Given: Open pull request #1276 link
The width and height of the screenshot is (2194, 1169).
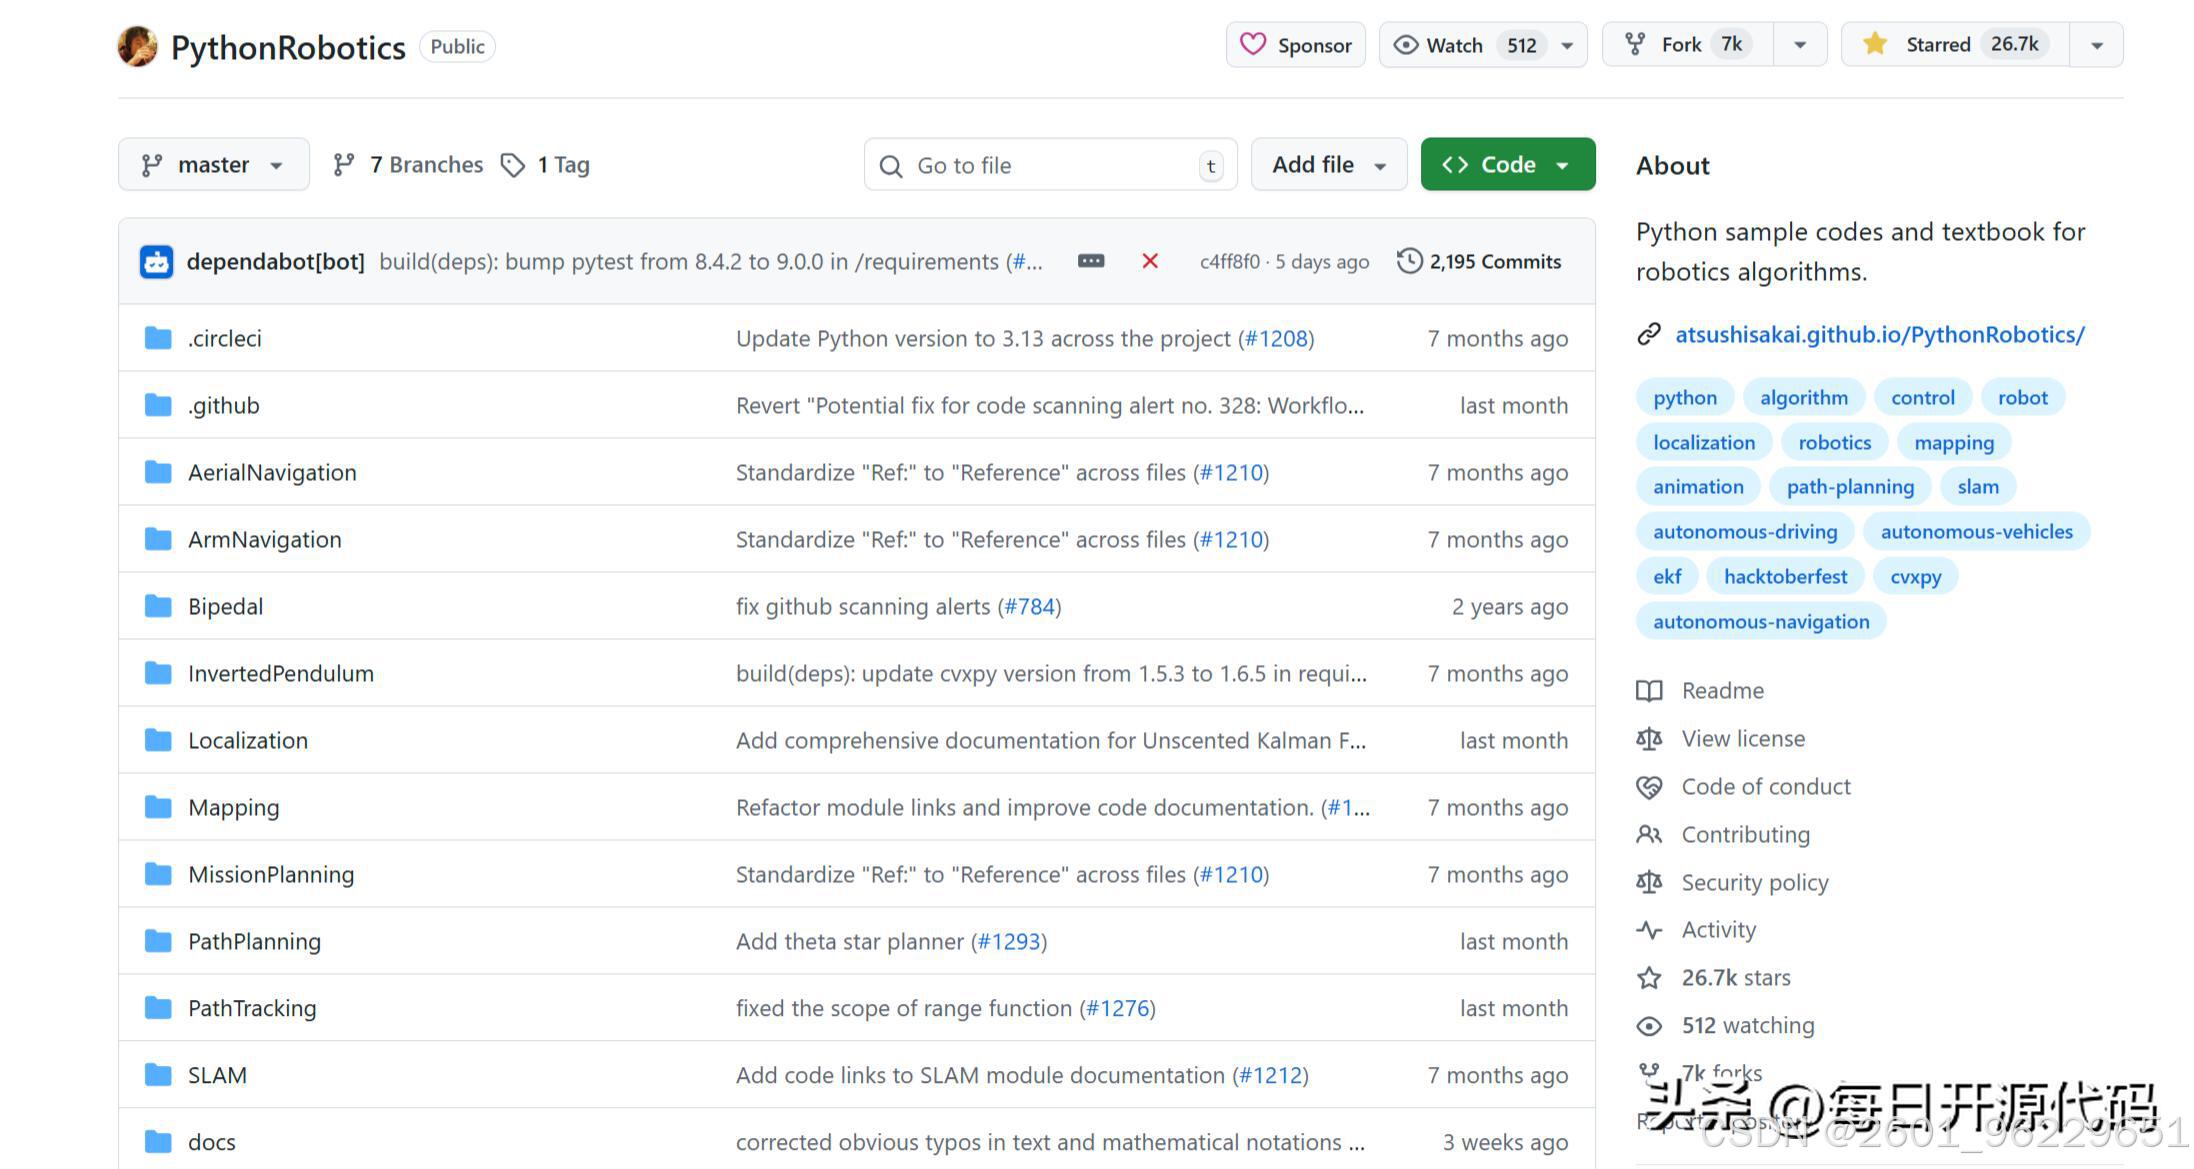Looking at the screenshot, I should point(1117,1008).
